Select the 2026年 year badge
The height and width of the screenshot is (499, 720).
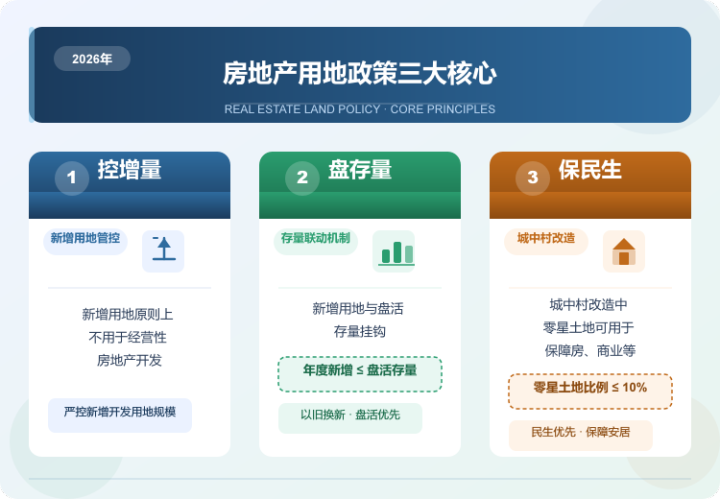click(92, 59)
